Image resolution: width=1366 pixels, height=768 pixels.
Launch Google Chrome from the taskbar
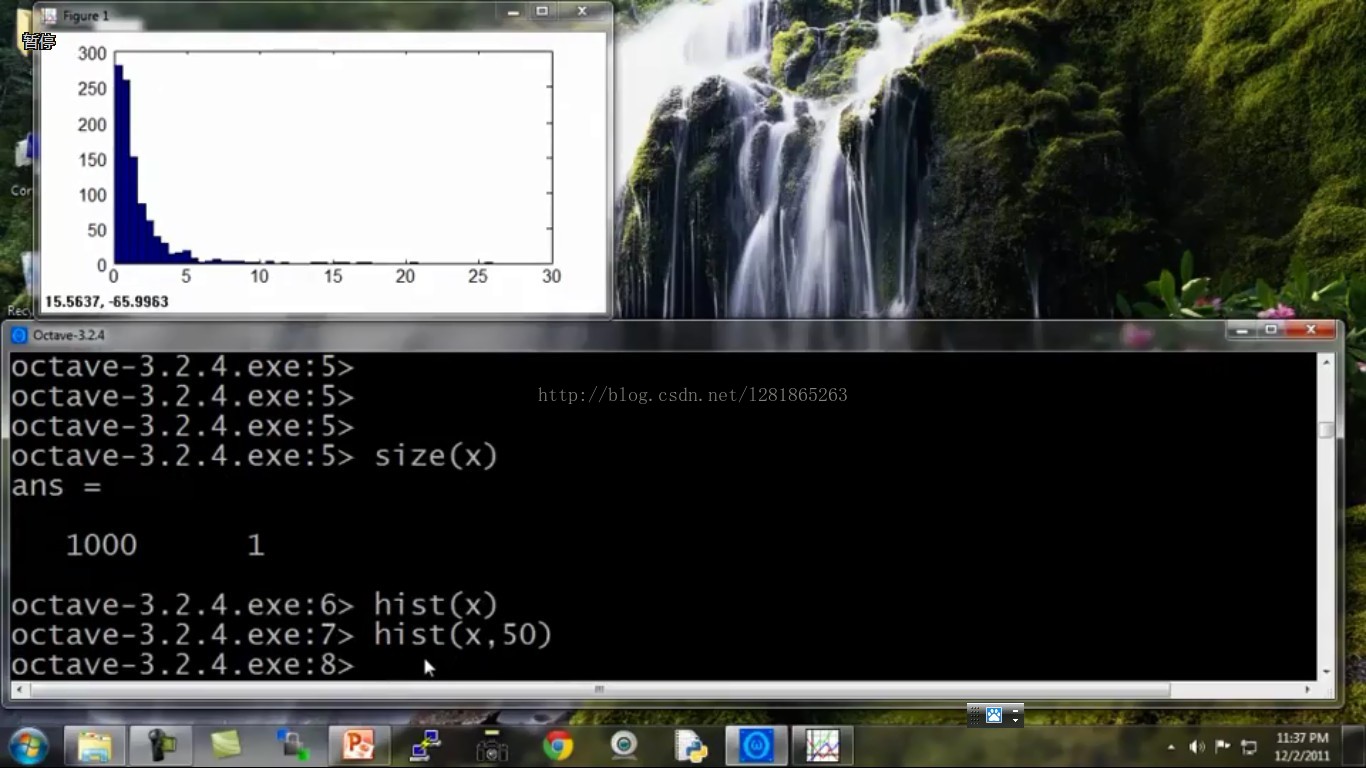coord(558,746)
